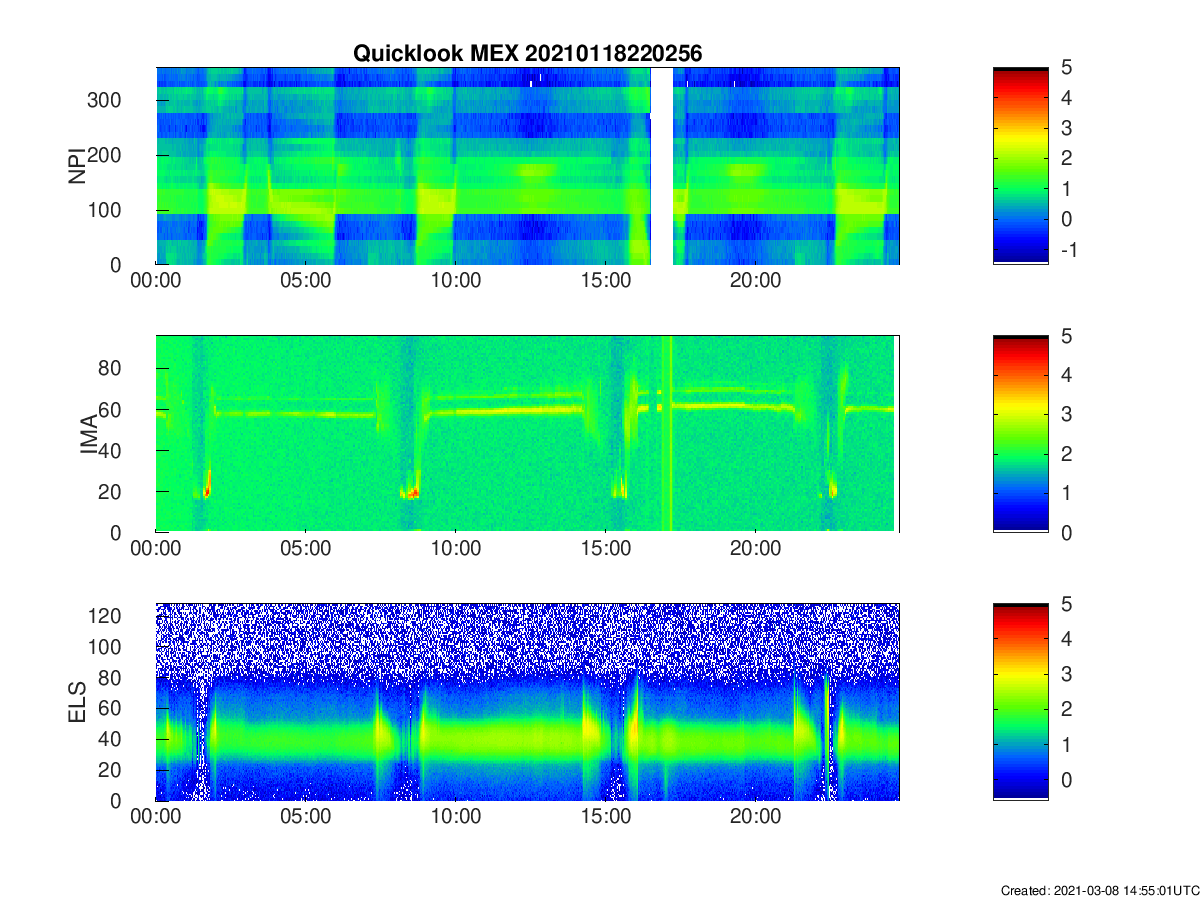
Task: Select the IMA y-axis label
Action: (x=89, y=435)
